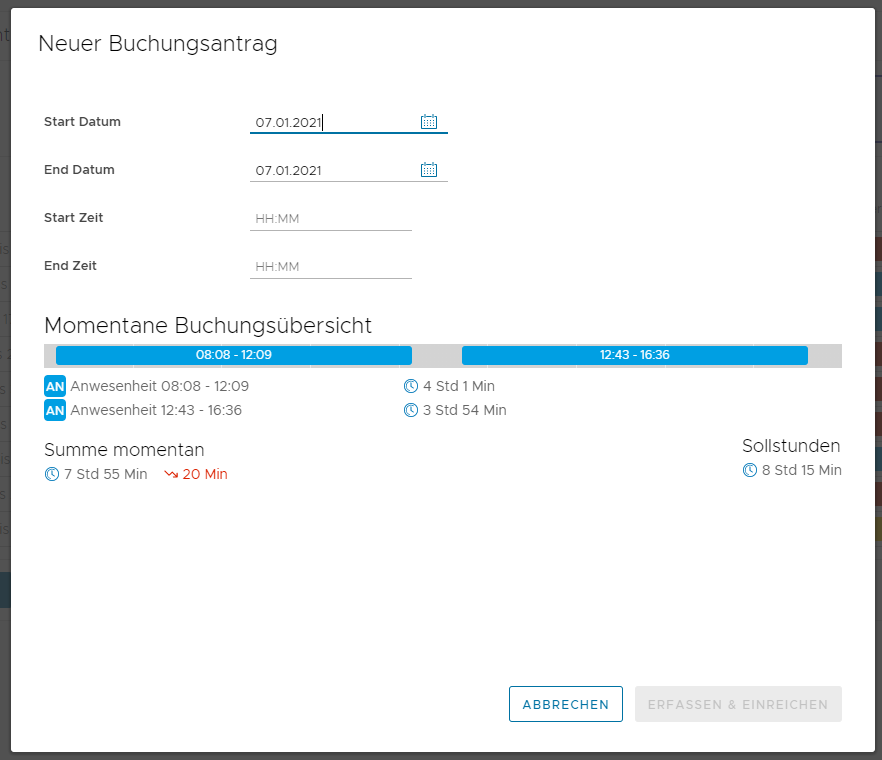This screenshot has height=760, width=882.
Task: Click into the End Zeit time field
Action: pyautogui.click(x=330, y=267)
